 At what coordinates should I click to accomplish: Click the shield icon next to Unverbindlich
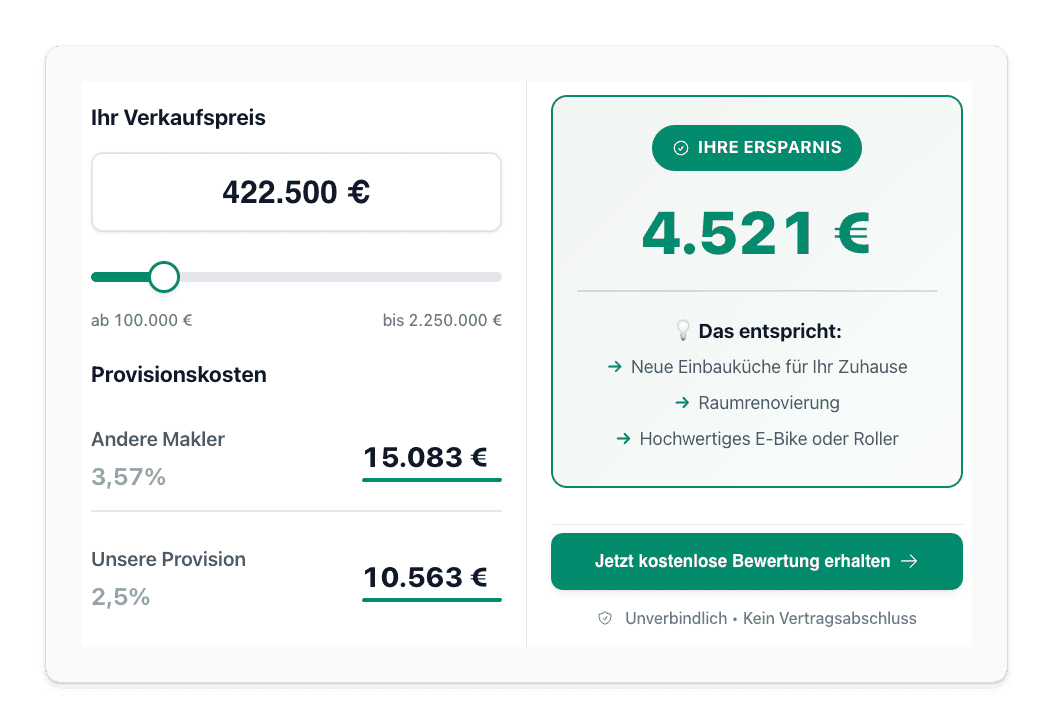604,618
